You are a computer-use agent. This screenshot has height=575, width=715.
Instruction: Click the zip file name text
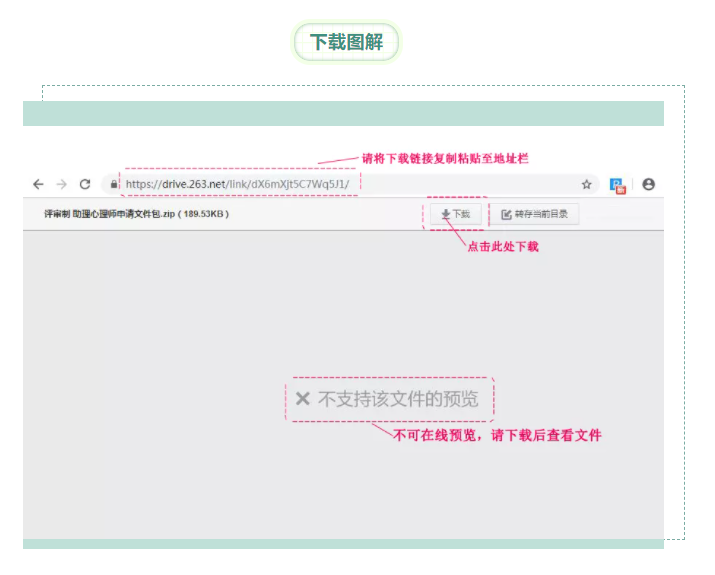tap(136, 214)
